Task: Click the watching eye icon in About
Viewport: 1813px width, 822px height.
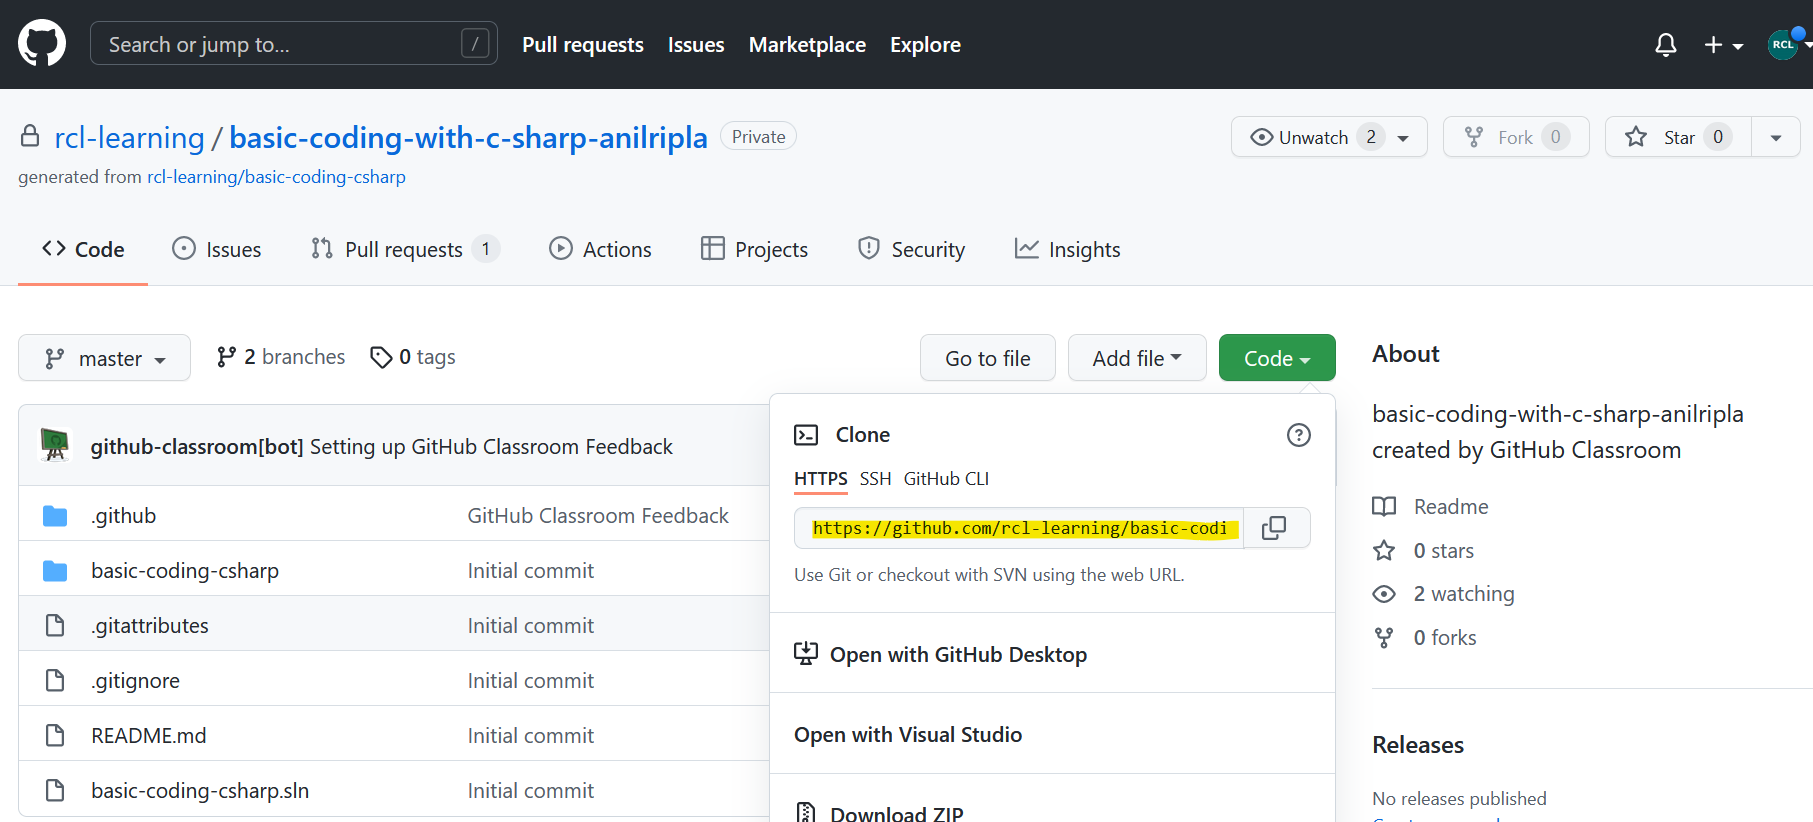Action: click(x=1384, y=594)
